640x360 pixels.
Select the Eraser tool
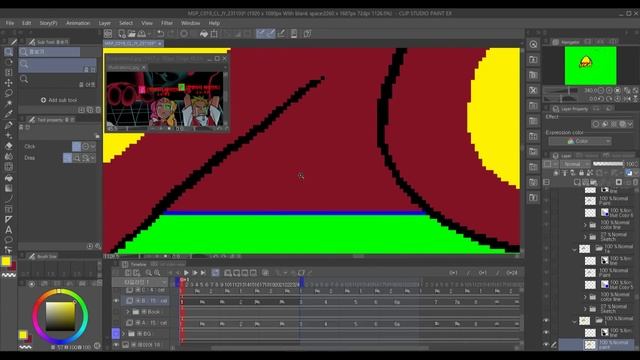(x=8, y=146)
